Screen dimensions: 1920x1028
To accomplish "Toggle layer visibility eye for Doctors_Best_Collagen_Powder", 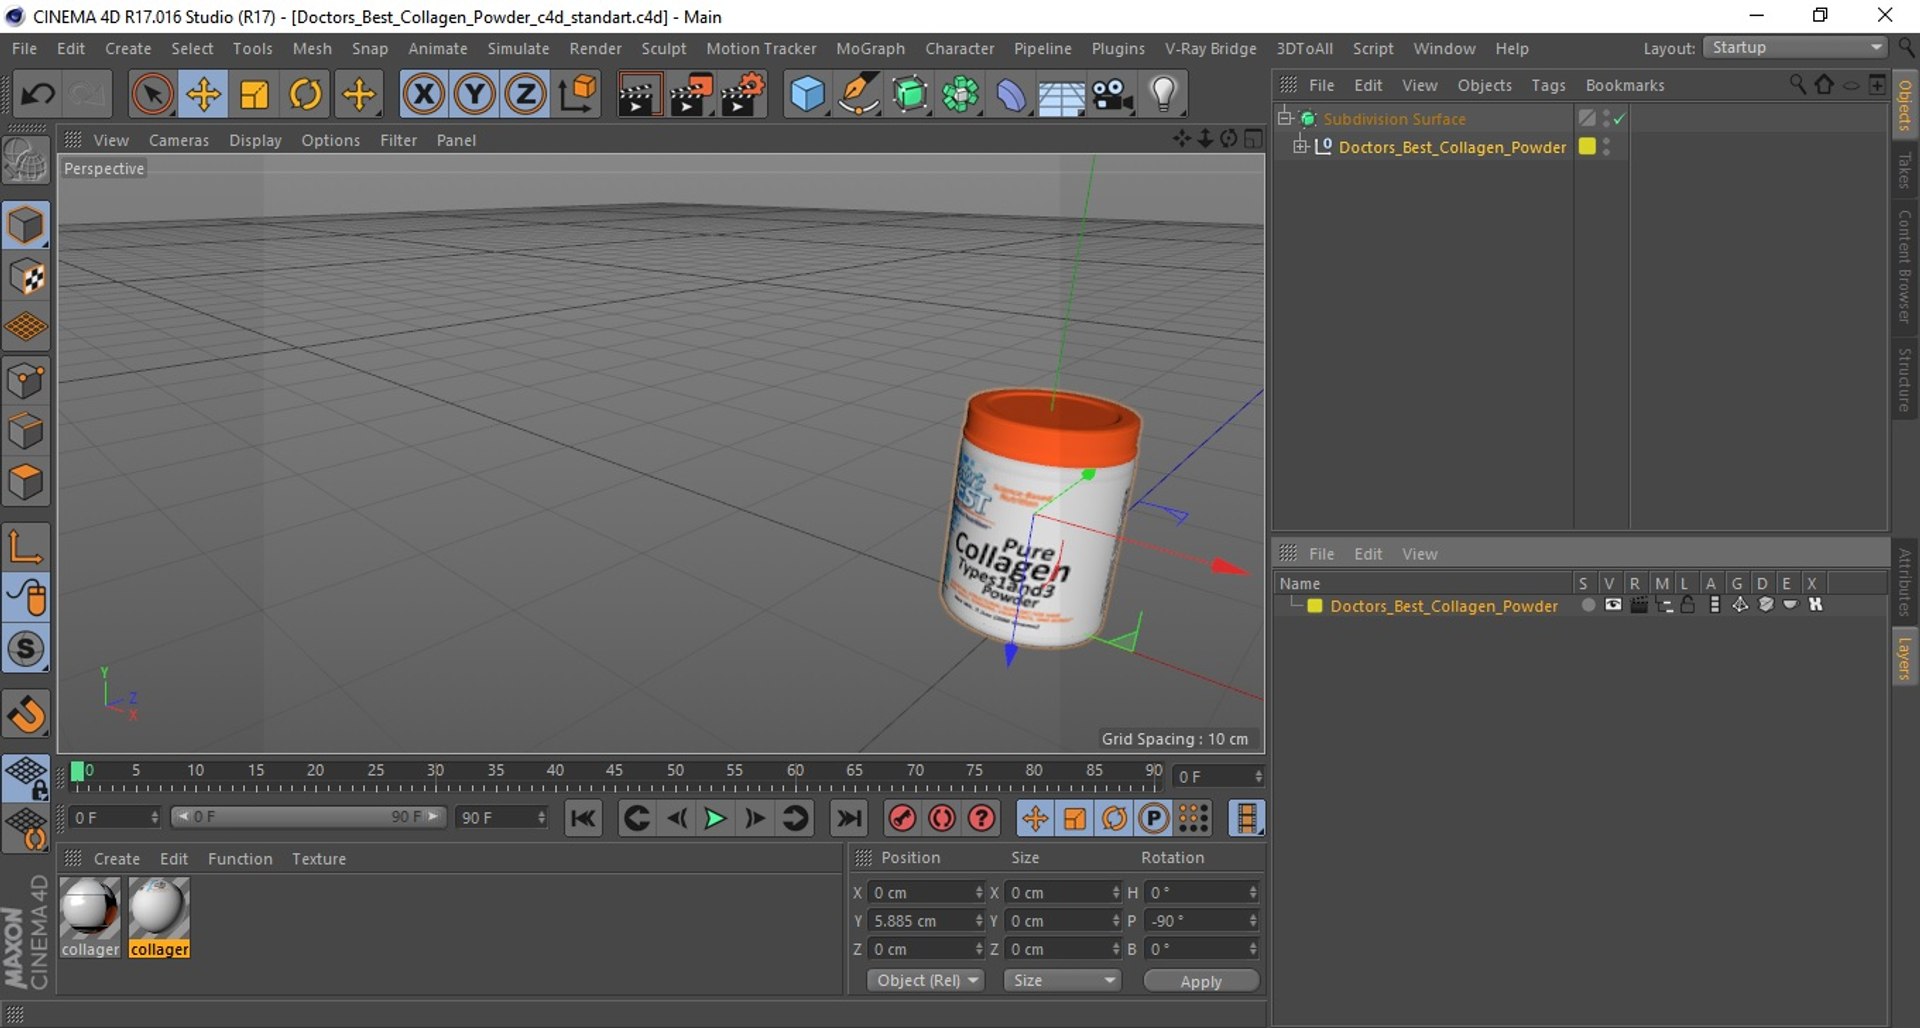I will (1613, 606).
